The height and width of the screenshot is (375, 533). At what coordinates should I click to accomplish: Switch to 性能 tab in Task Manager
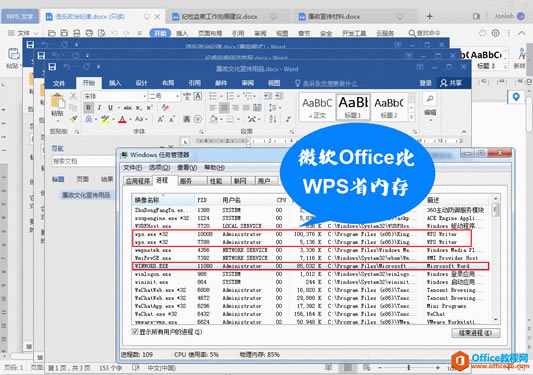pos(216,181)
